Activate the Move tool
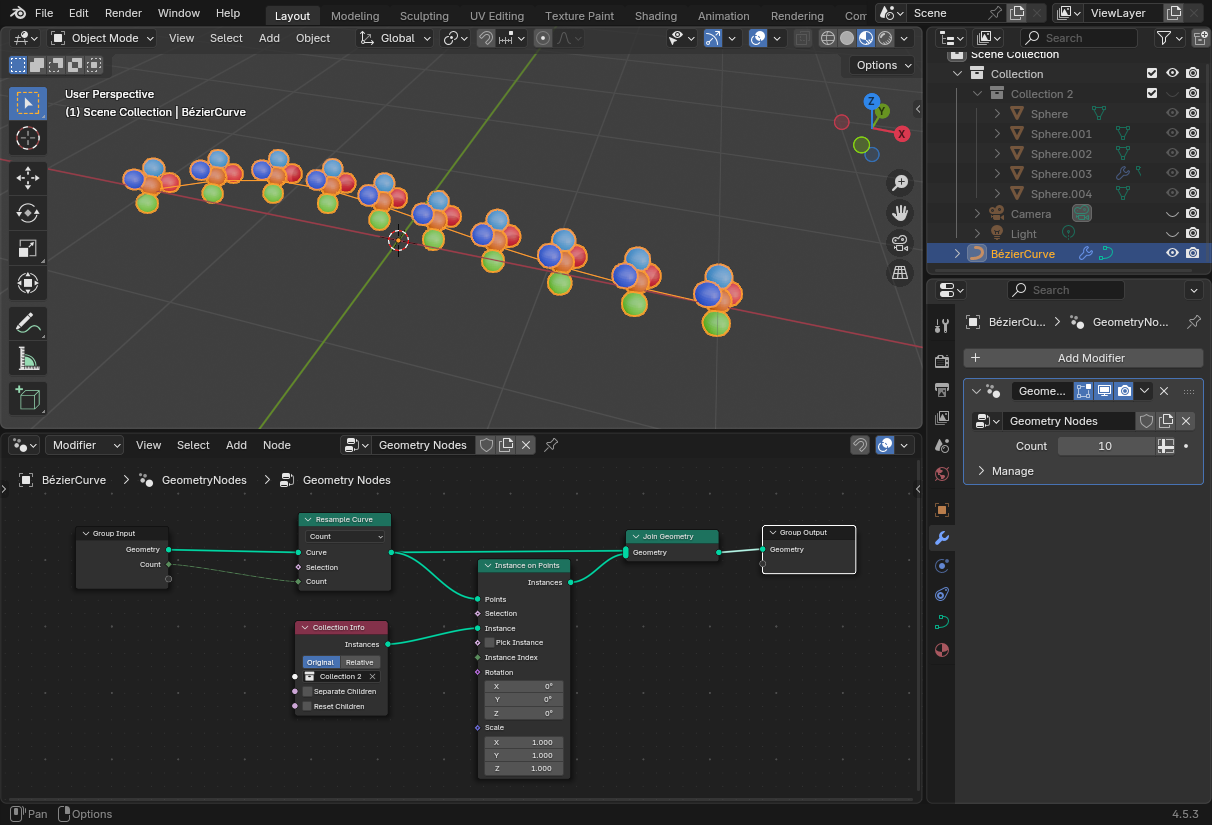The width and height of the screenshot is (1212, 825). pos(28,179)
